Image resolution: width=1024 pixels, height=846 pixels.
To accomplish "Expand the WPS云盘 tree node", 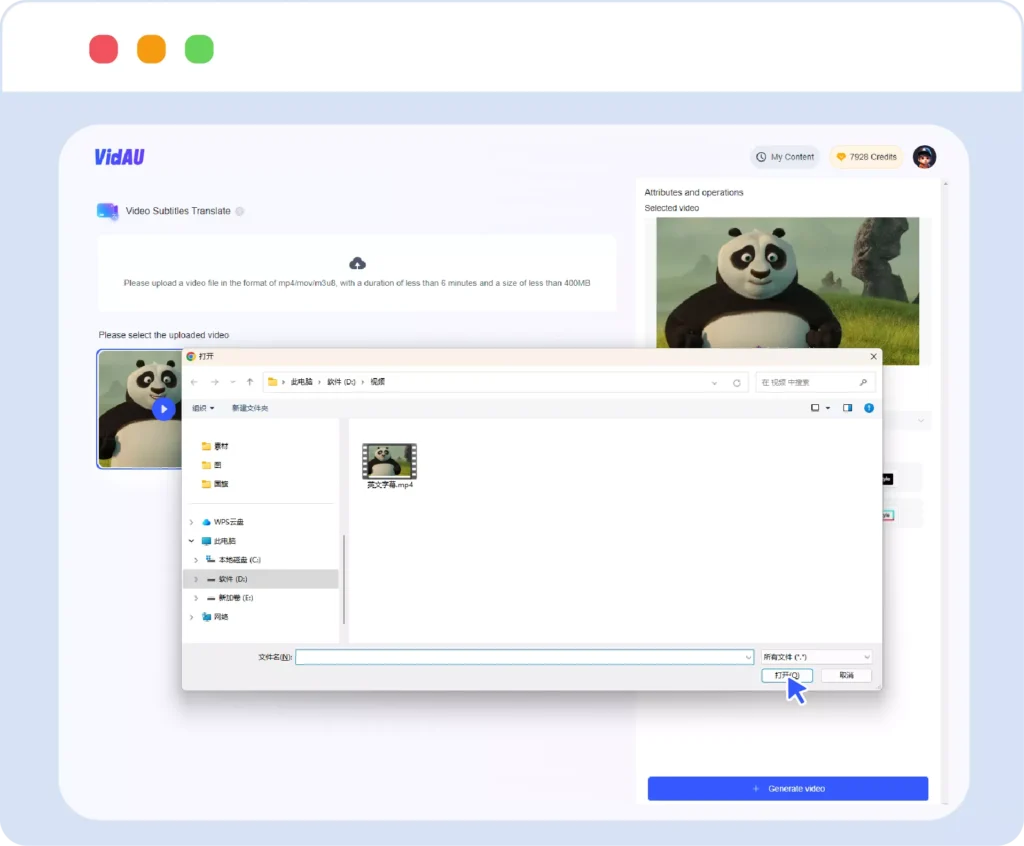I will 191,522.
